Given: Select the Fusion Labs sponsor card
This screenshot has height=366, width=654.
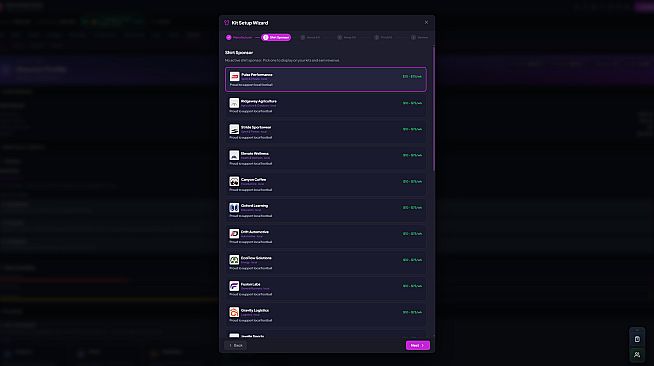Looking at the screenshot, I should 326,288.
